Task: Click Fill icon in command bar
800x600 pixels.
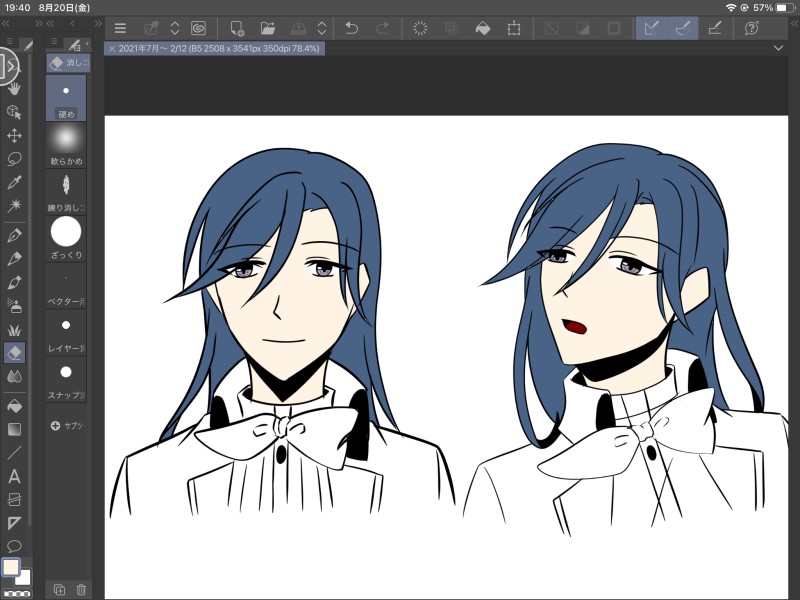Action: click(483, 28)
